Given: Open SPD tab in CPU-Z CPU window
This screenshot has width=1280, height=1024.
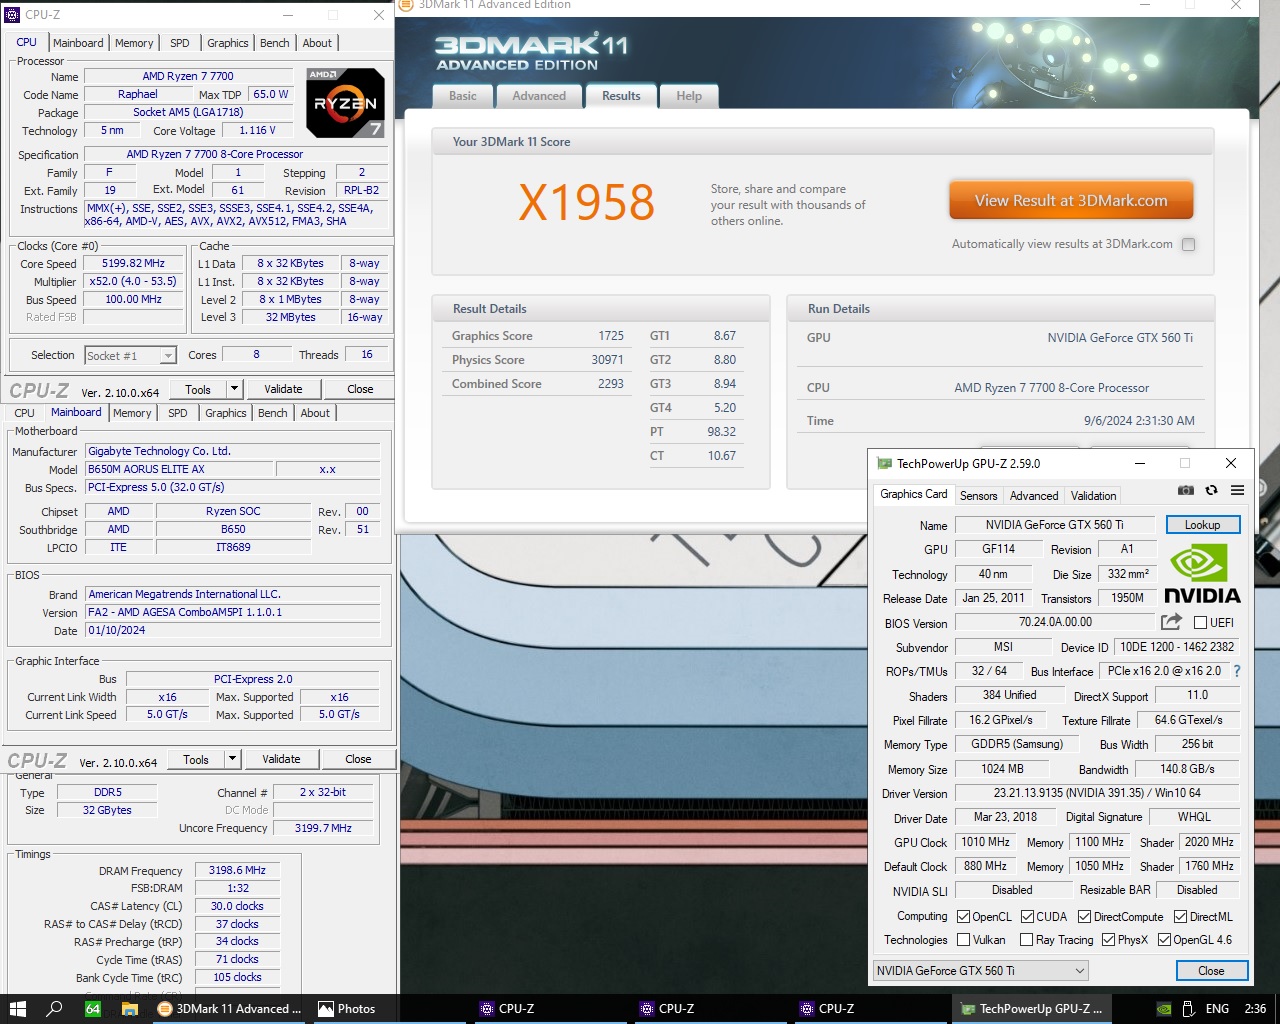Looking at the screenshot, I should [180, 43].
